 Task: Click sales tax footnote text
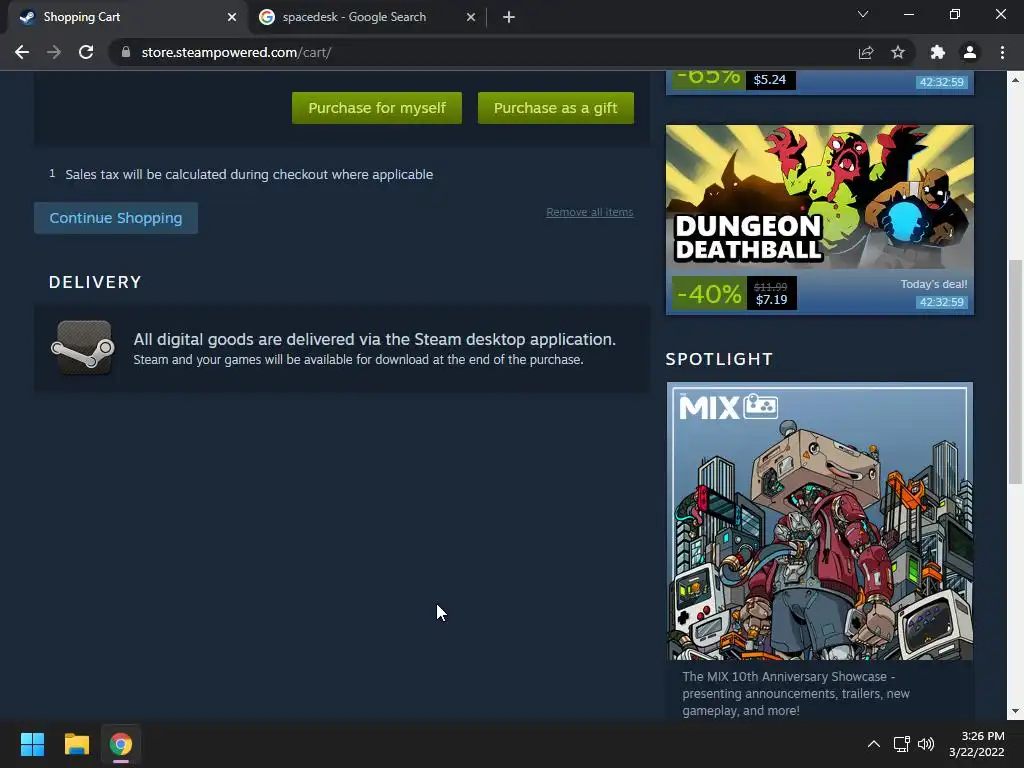click(249, 174)
